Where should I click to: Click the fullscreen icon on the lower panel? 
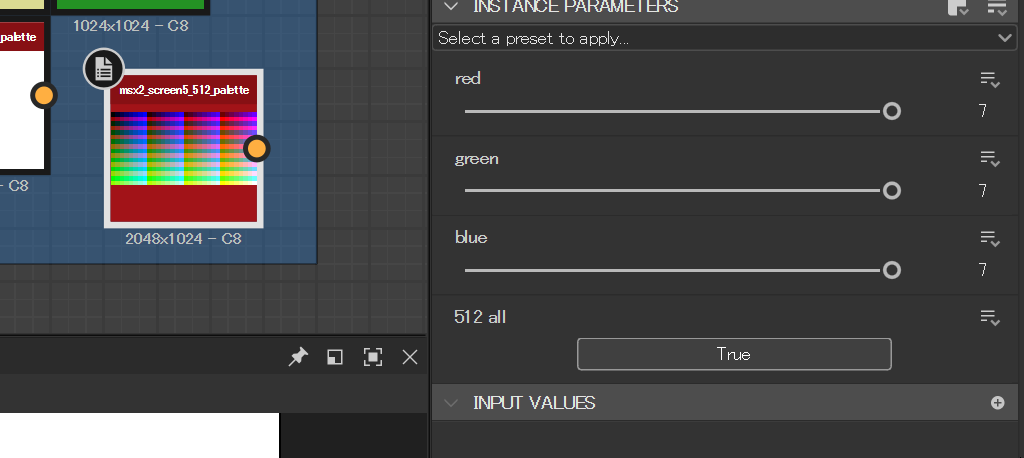[372, 357]
